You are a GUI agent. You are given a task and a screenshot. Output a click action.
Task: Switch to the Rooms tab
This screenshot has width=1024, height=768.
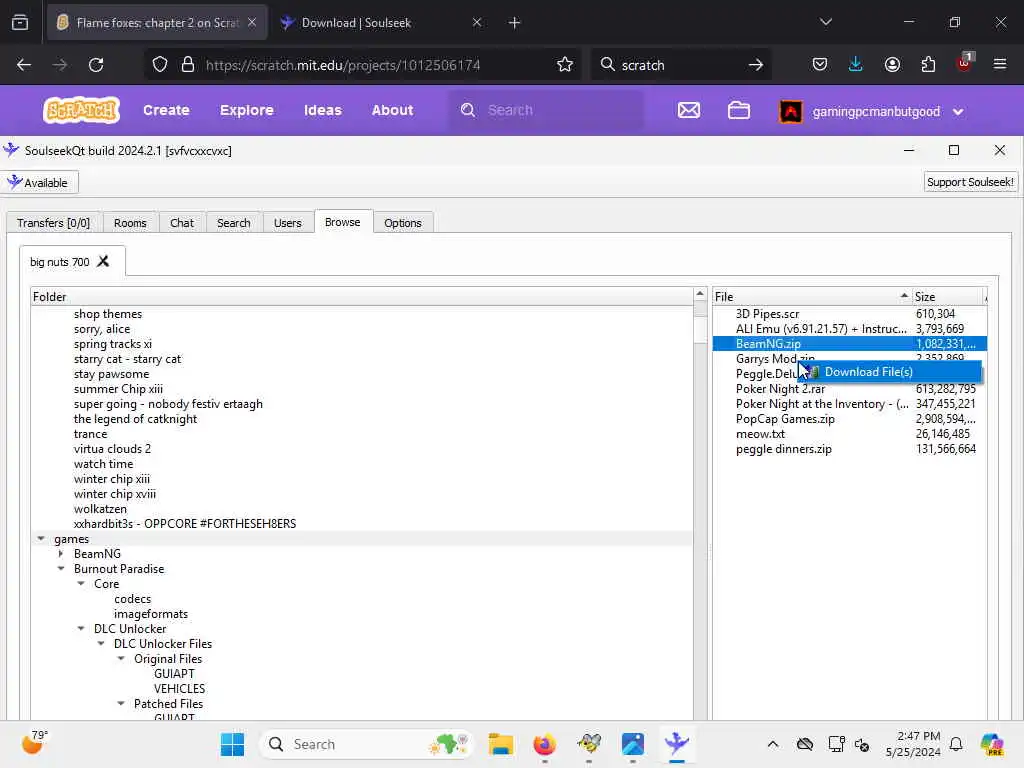click(130, 223)
